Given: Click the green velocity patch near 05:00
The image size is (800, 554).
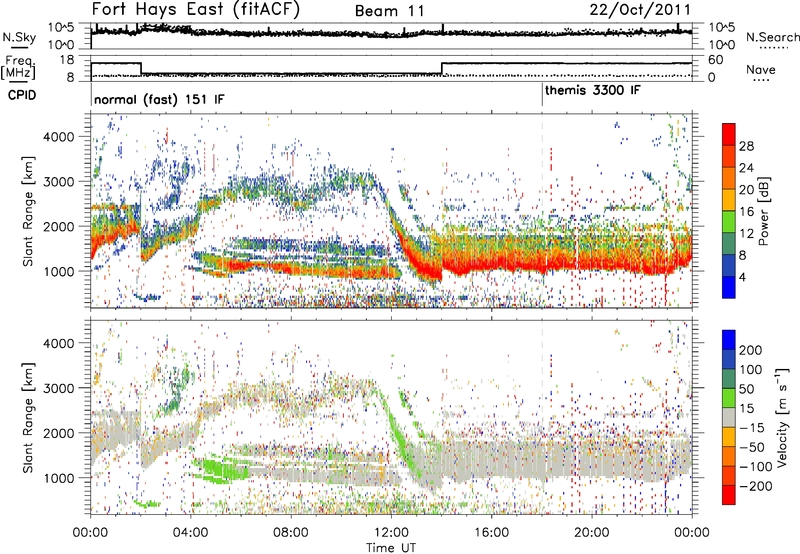Looking at the screenshot, I should tap(219, 469).
